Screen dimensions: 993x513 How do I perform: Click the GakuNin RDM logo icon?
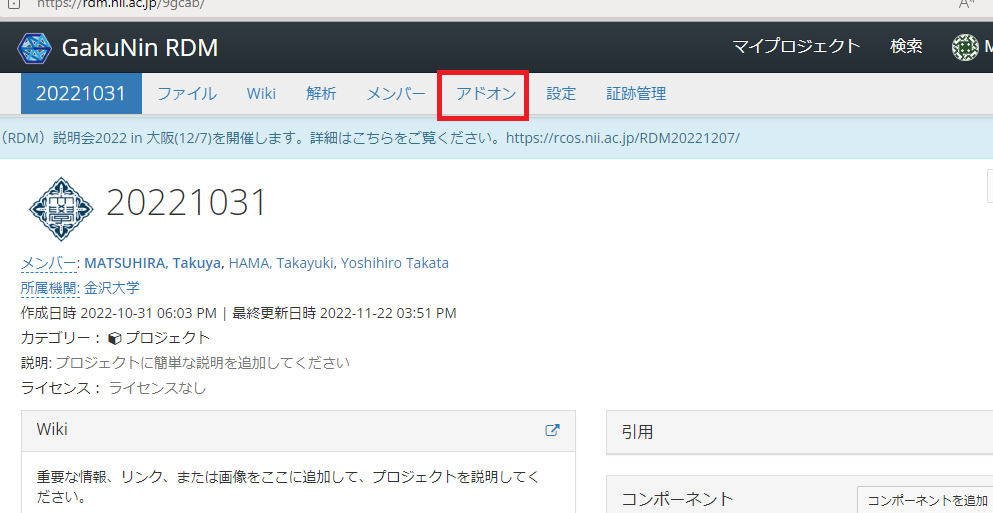coord(35,48)
